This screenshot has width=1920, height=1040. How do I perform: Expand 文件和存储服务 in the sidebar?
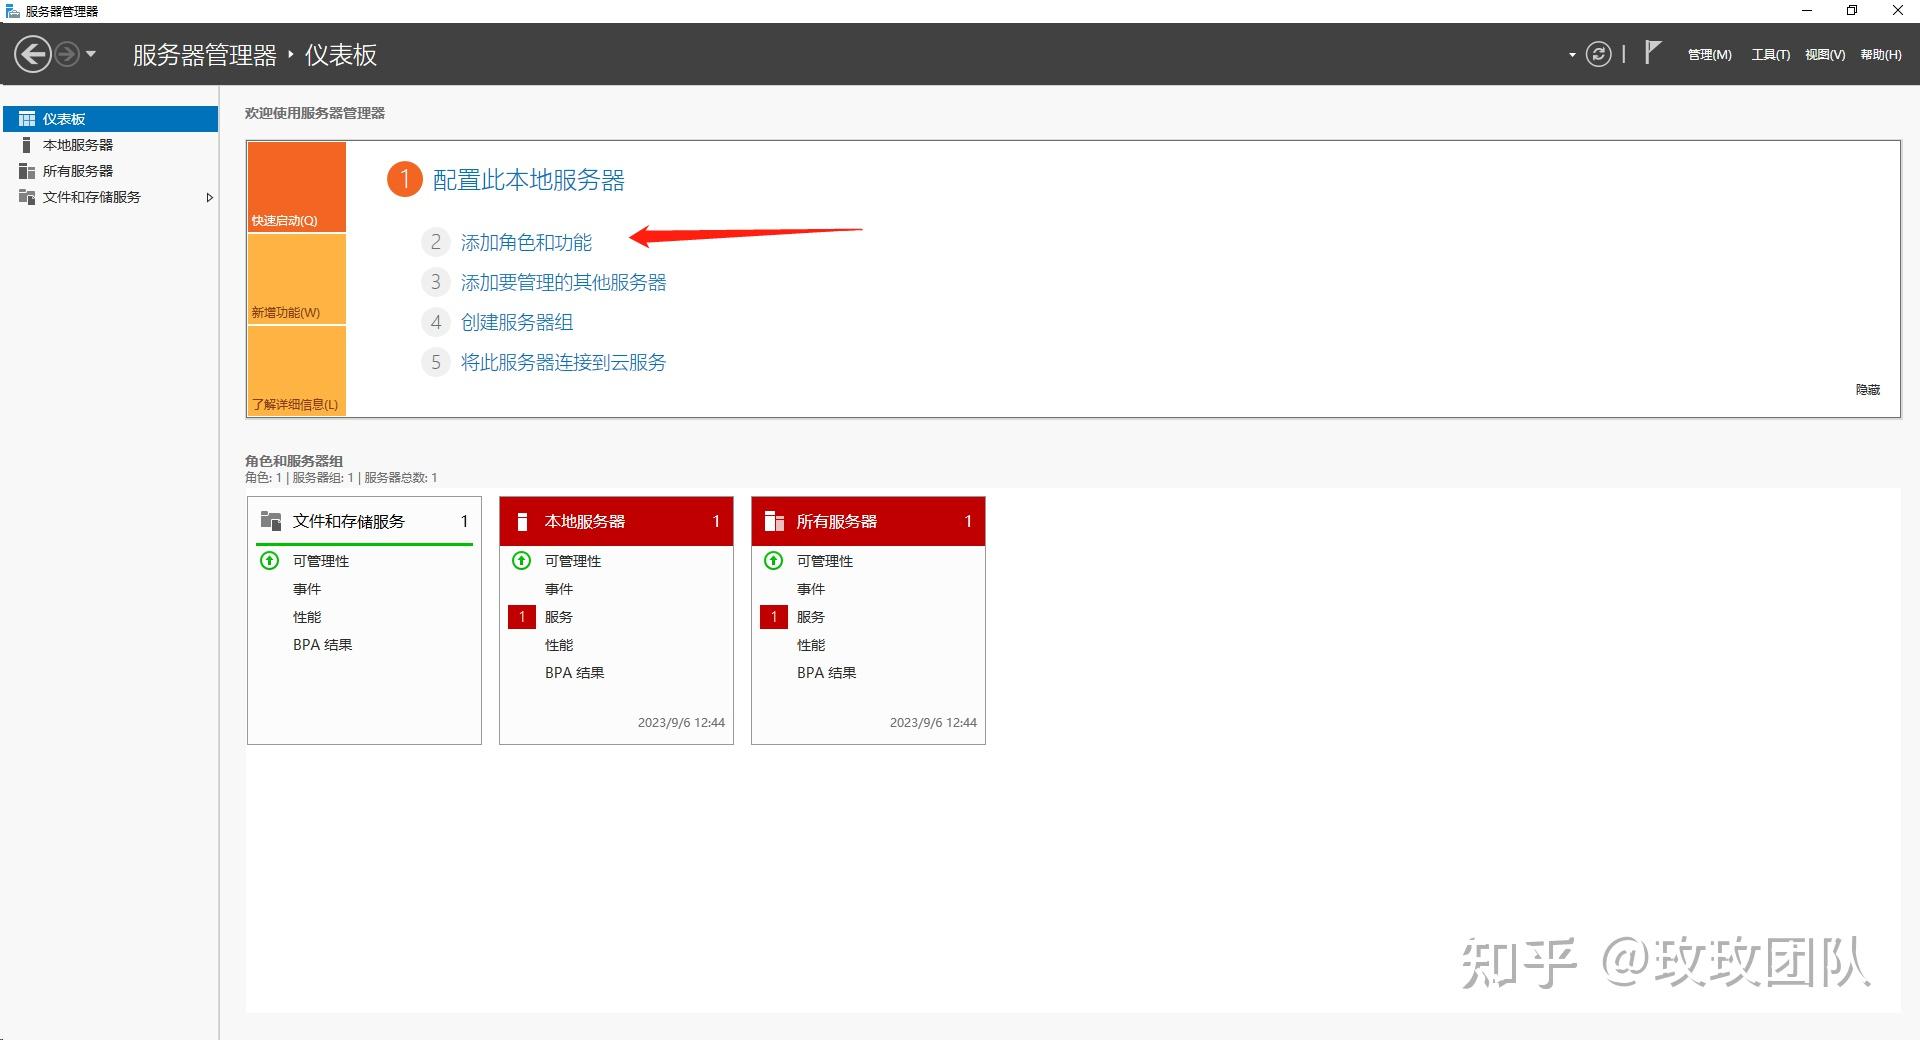pyautogui.click(x=210, y=197)
